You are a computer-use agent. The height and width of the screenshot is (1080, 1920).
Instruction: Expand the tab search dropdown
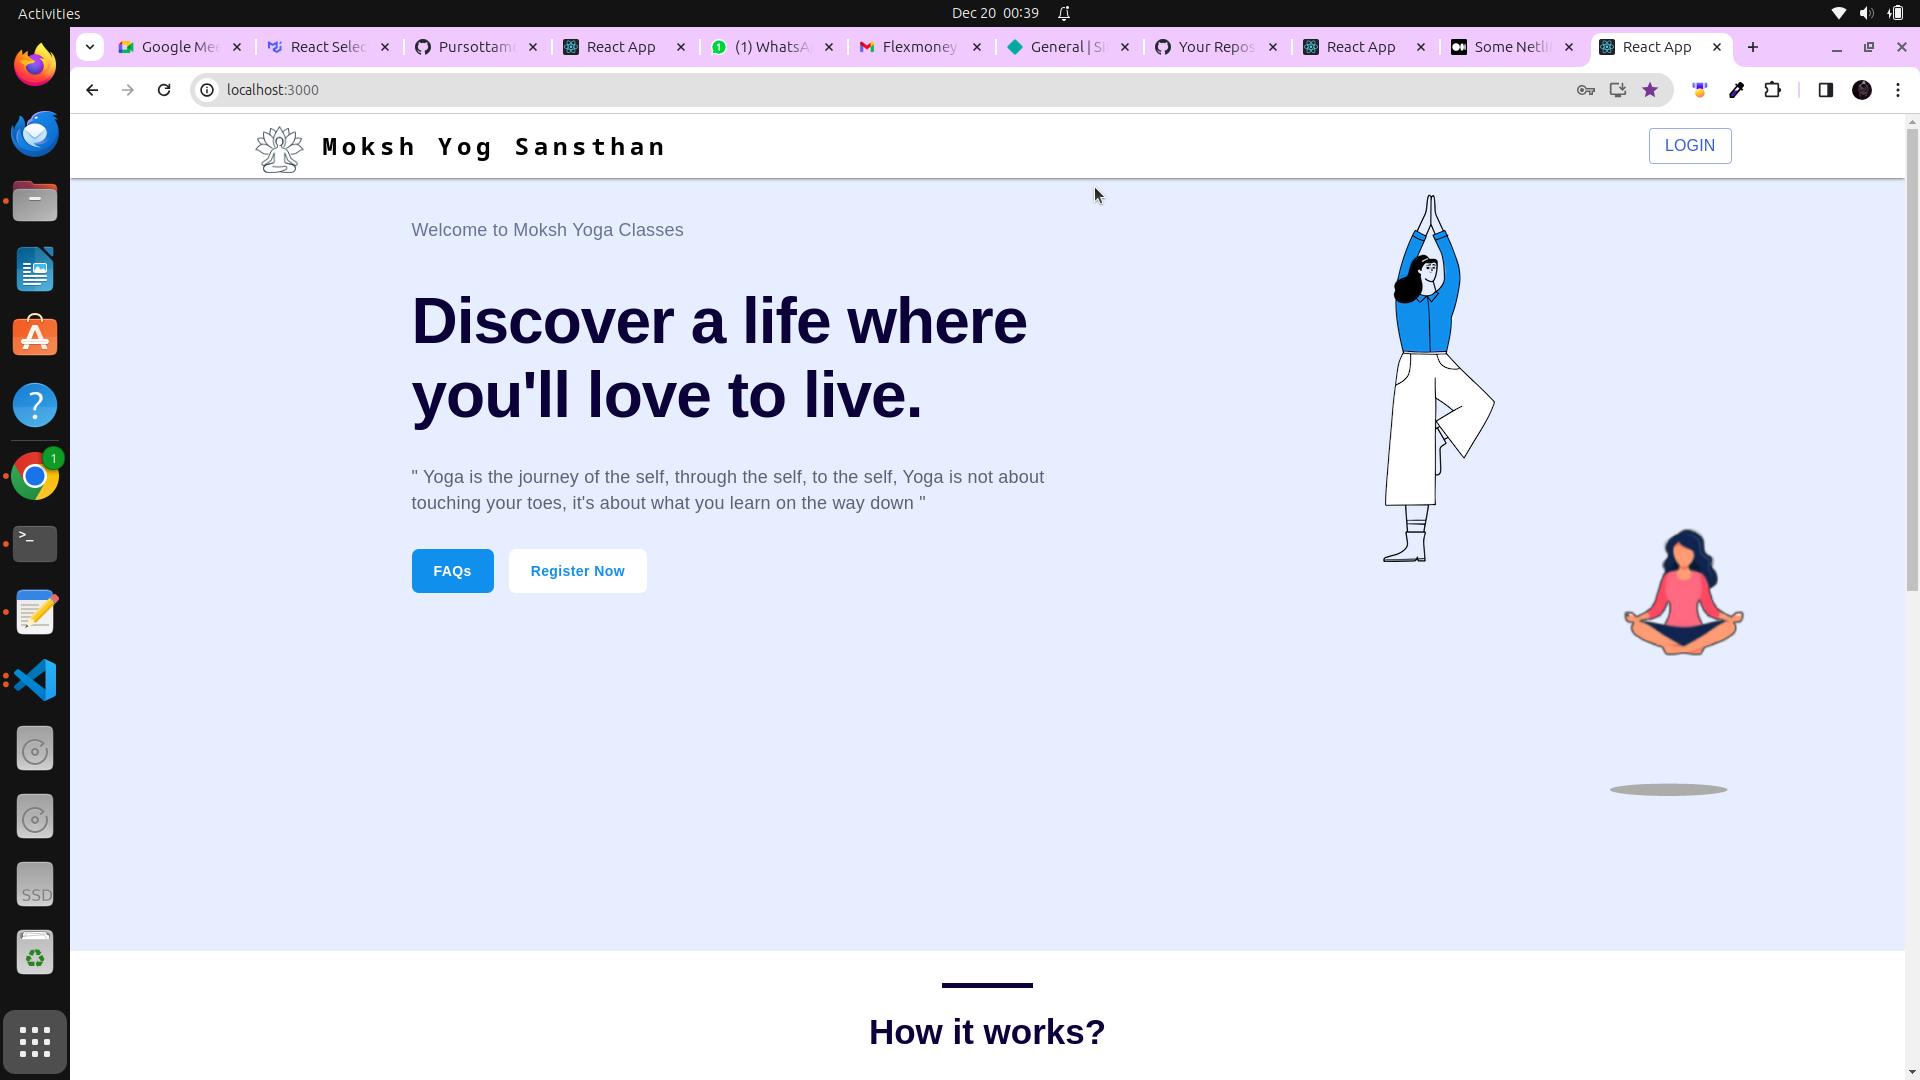[90, 47]
